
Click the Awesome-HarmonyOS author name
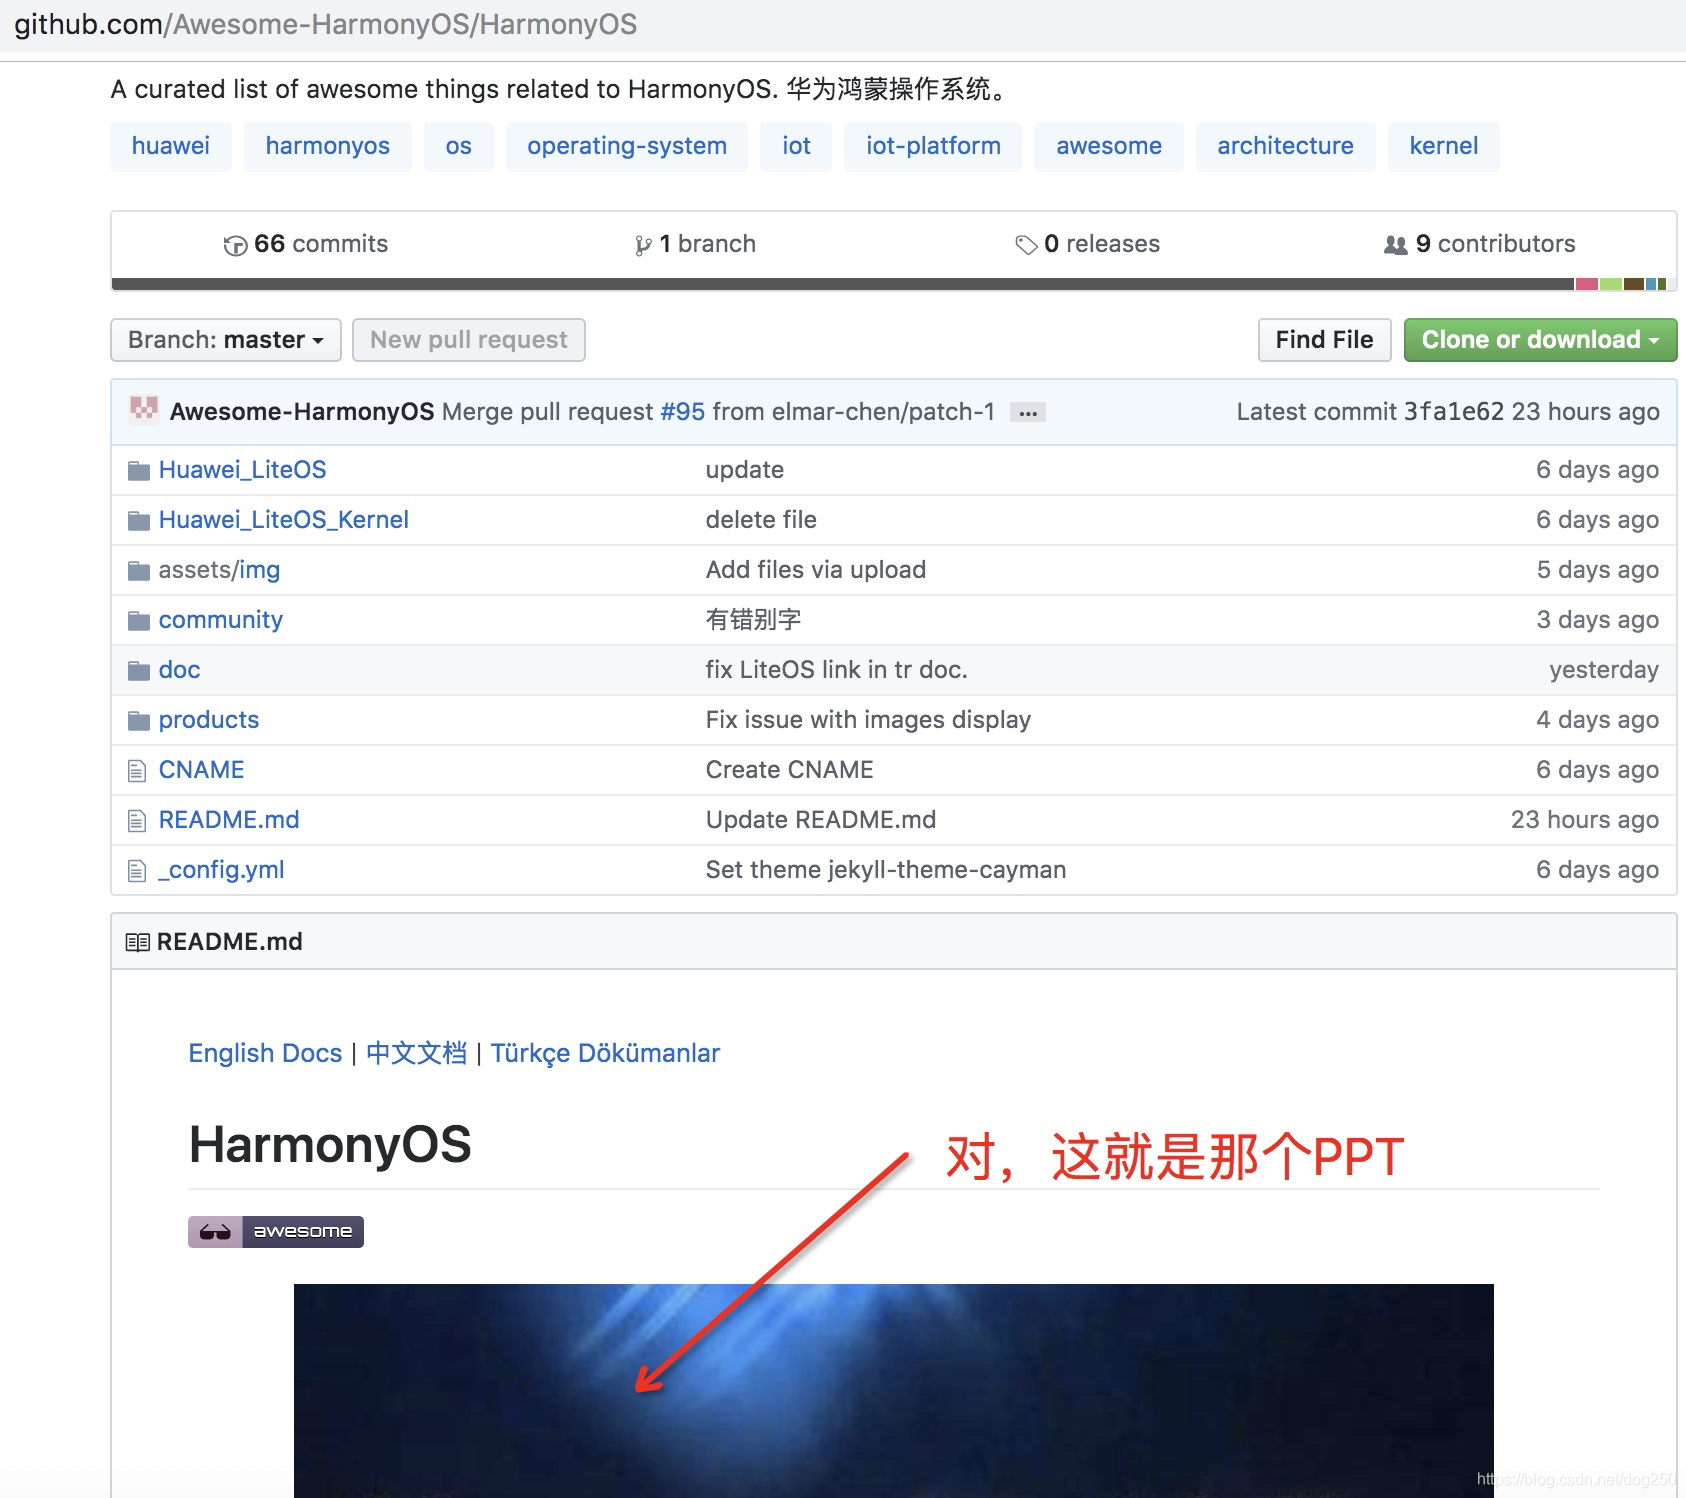pos(302,412)
